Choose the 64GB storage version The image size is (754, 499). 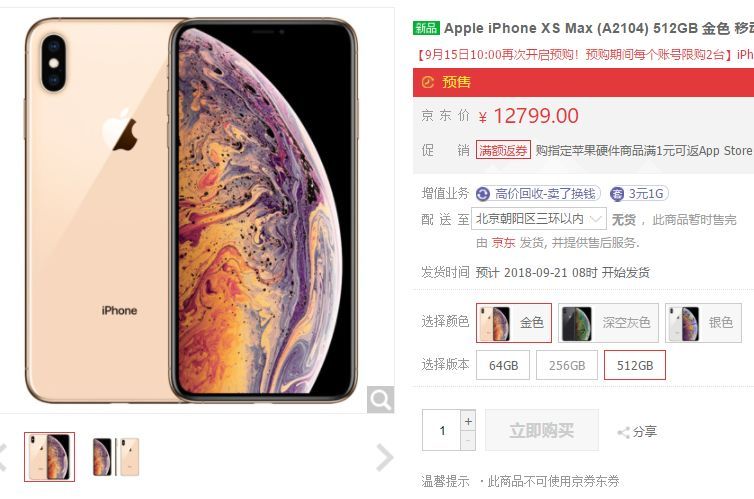click(x=503, y=365)
